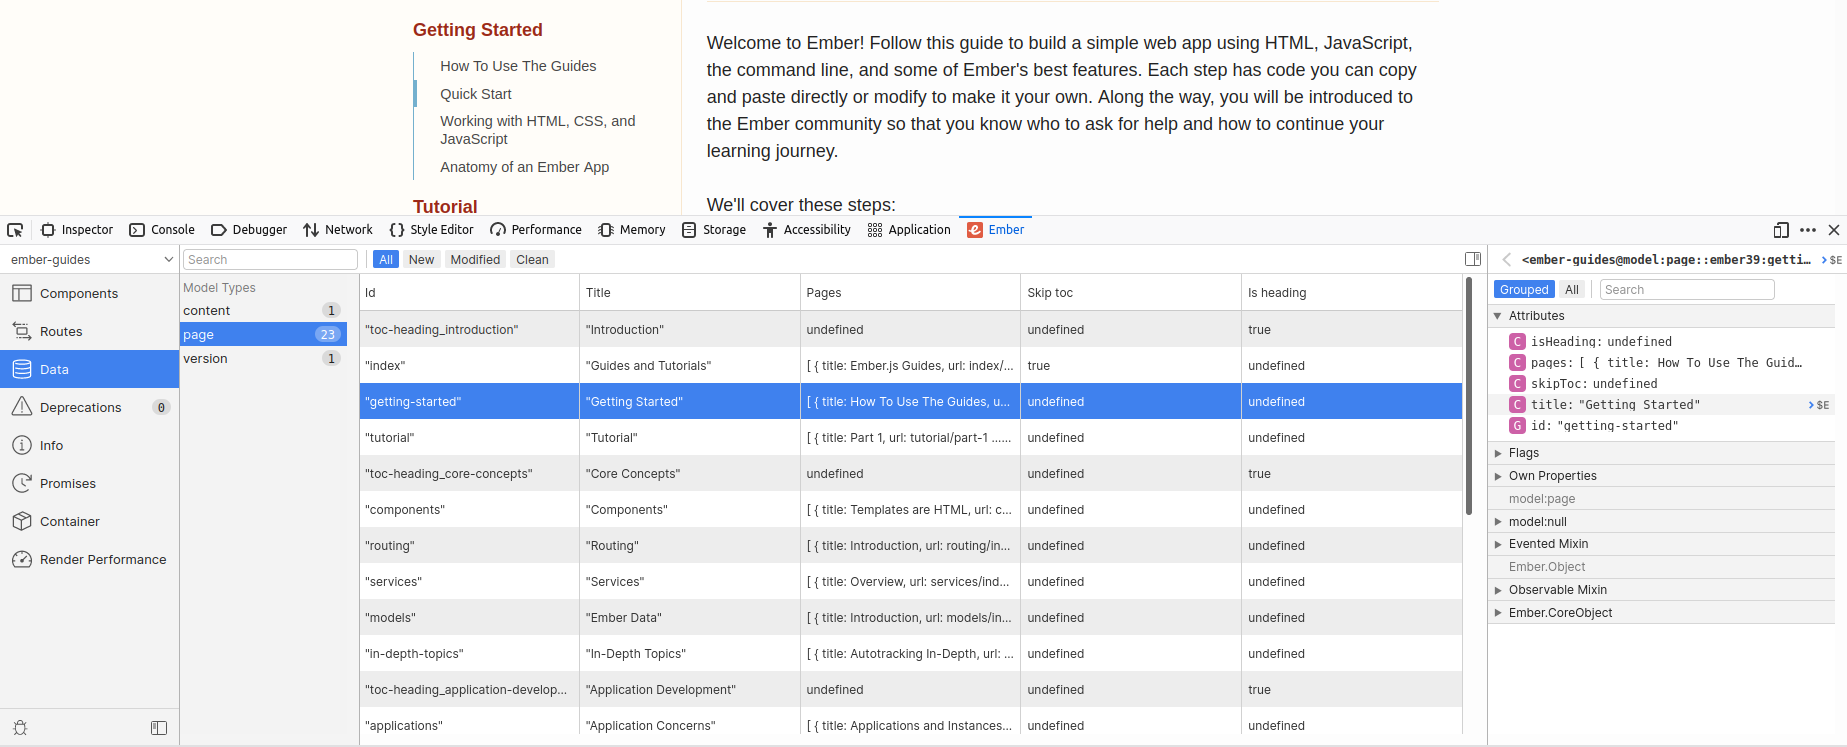Viewport: 1847px width, 747px height.
Task: Open Working with HTML, CSS, and JavaScript
Action: tap(538, 130)
